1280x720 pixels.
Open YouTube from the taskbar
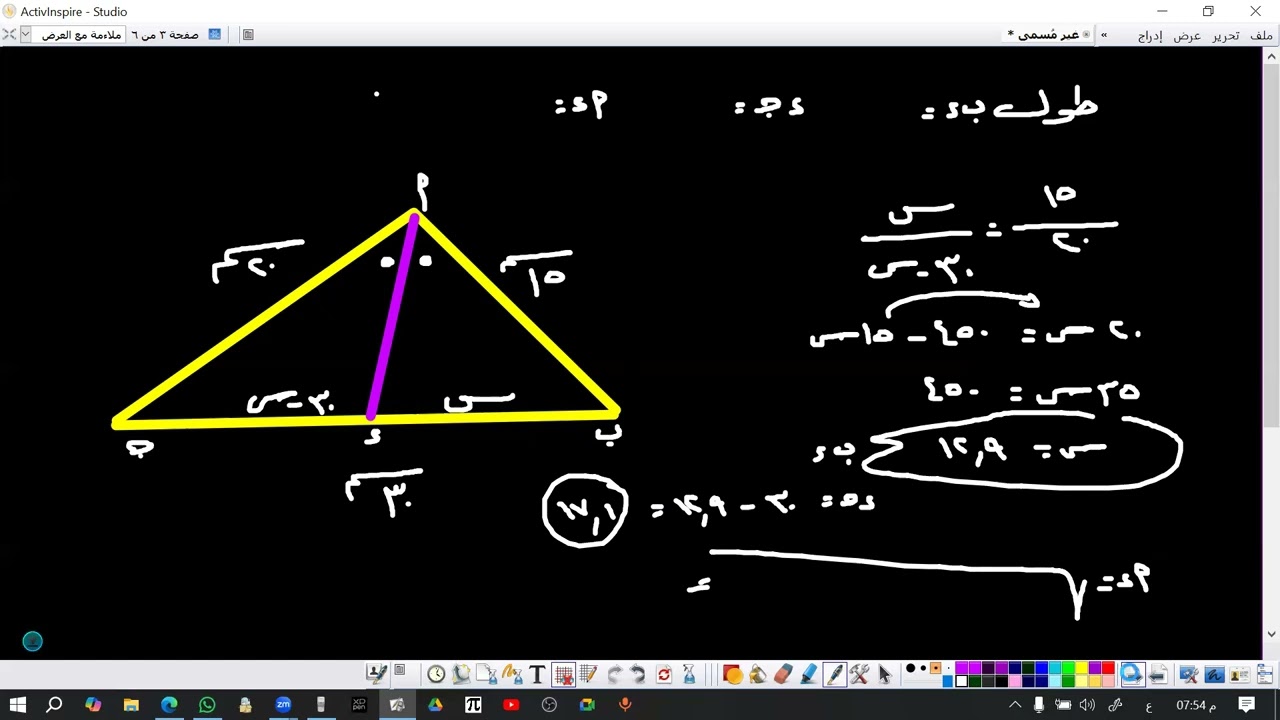511,705
